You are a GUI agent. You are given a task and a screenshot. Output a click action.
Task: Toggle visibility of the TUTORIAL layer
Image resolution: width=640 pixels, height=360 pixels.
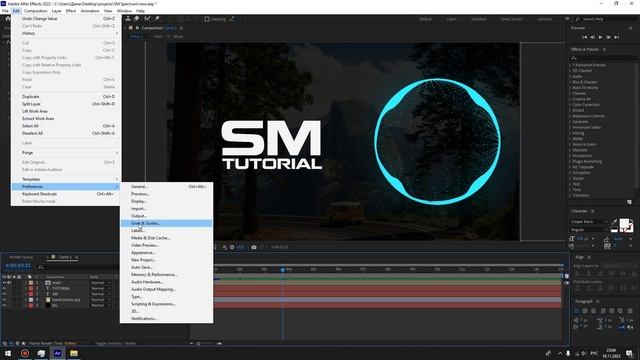point(4,289)
